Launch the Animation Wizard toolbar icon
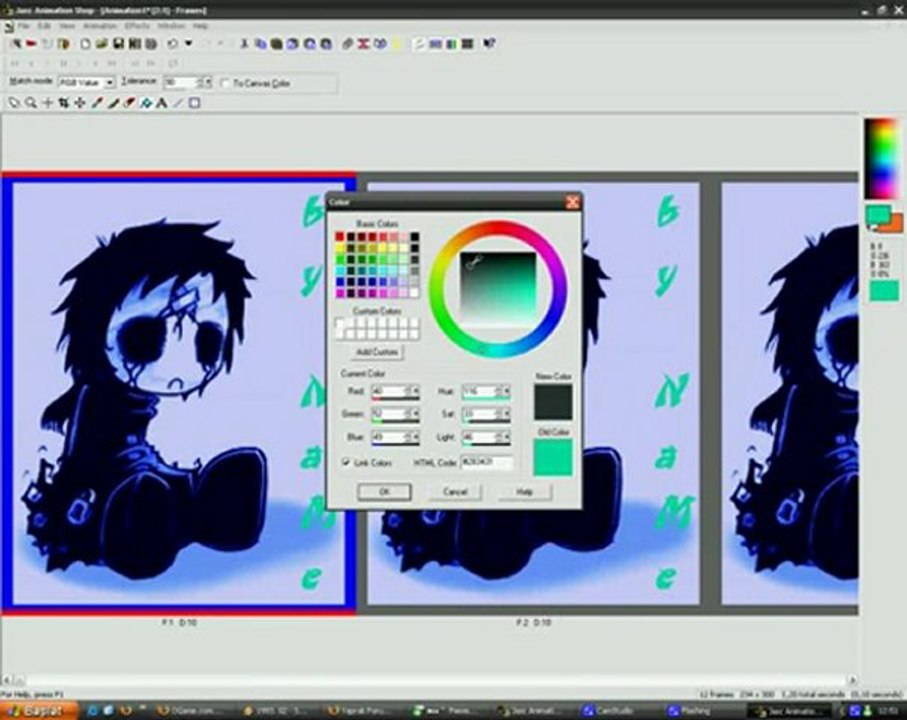Viewport: 907px width, 720px height. coord(16,44)
